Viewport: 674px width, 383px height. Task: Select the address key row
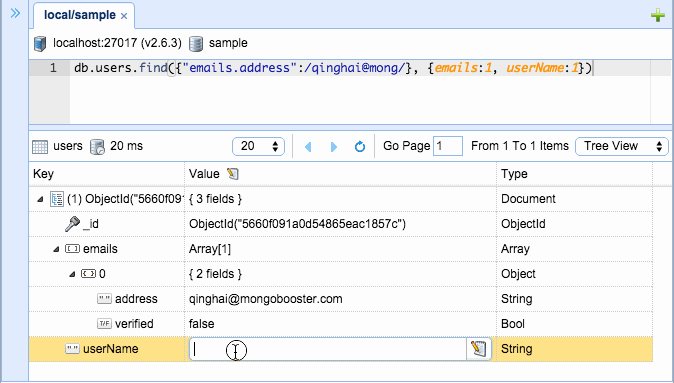[340, 299]
